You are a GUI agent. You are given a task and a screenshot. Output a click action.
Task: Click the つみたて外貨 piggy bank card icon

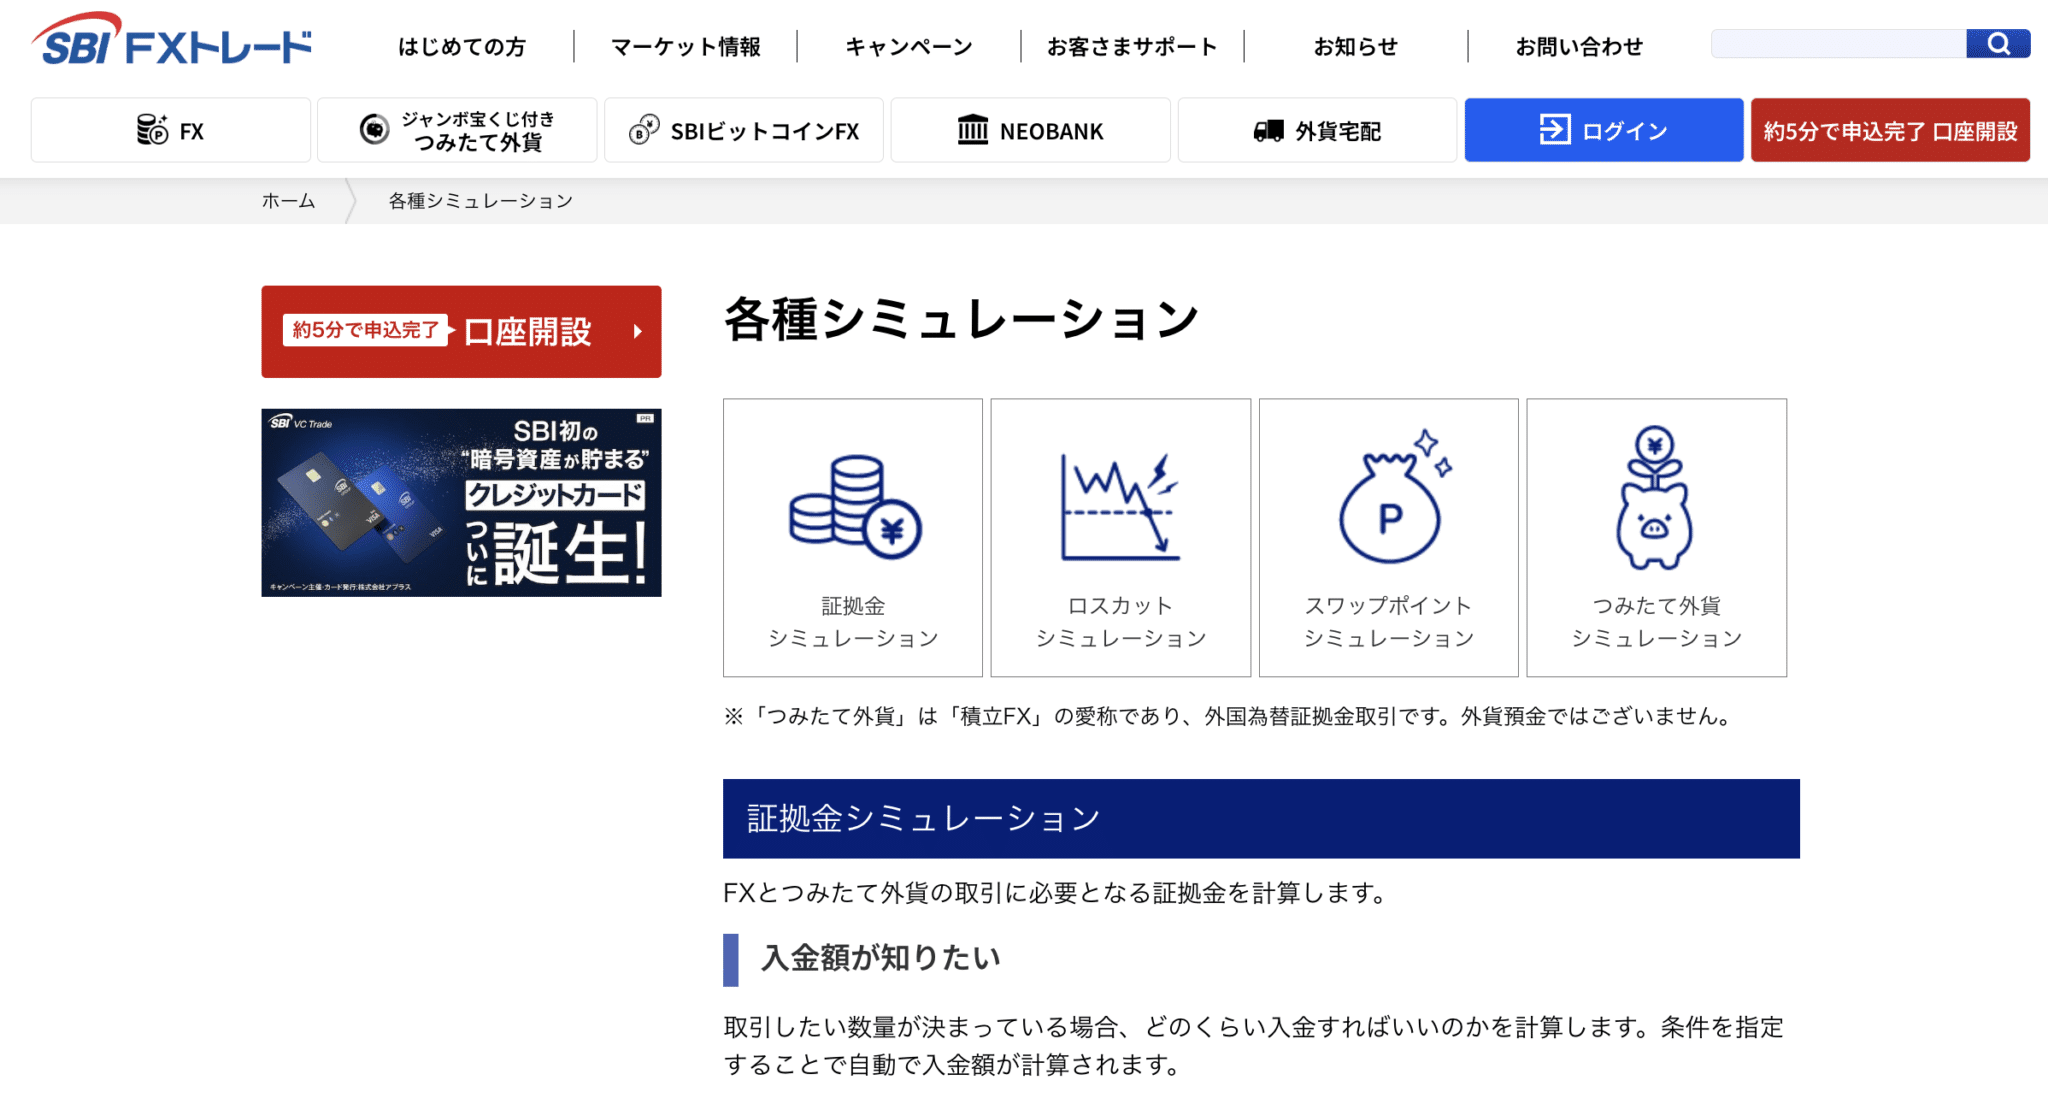click(x=1655, y=498)
